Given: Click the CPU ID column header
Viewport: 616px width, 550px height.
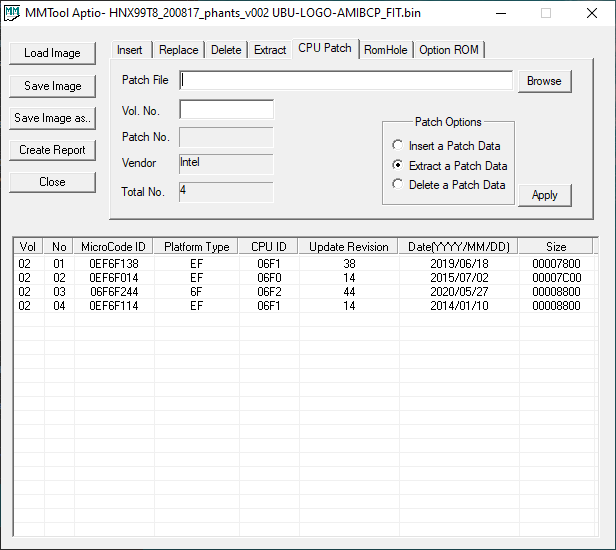Looking at the screenshot, I should 269,247.
